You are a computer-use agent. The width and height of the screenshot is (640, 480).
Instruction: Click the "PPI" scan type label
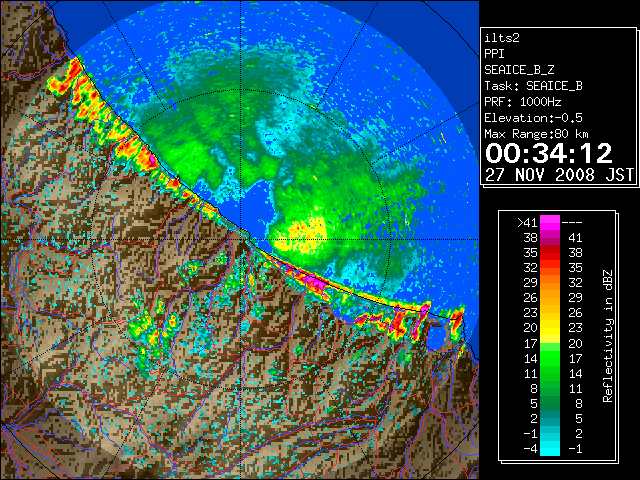(x=494, y=54)
